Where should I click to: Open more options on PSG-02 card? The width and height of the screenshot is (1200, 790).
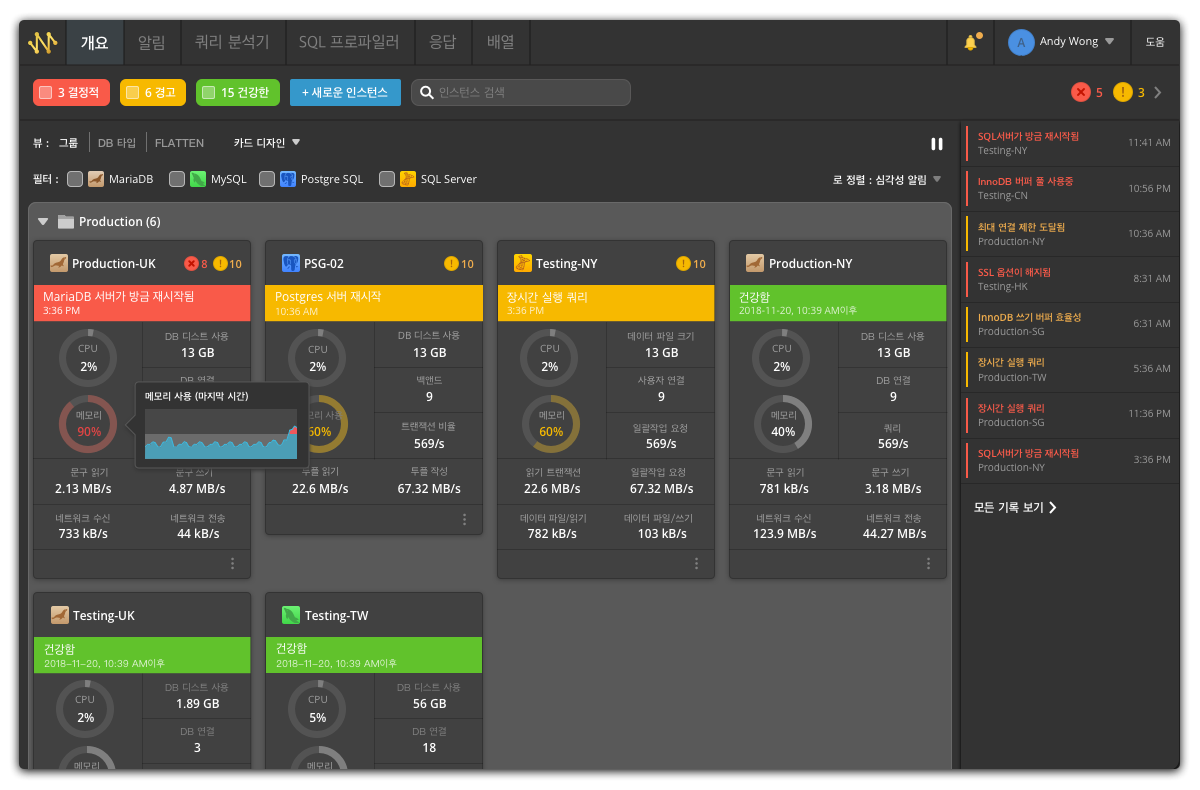click(x=465, y=520)
